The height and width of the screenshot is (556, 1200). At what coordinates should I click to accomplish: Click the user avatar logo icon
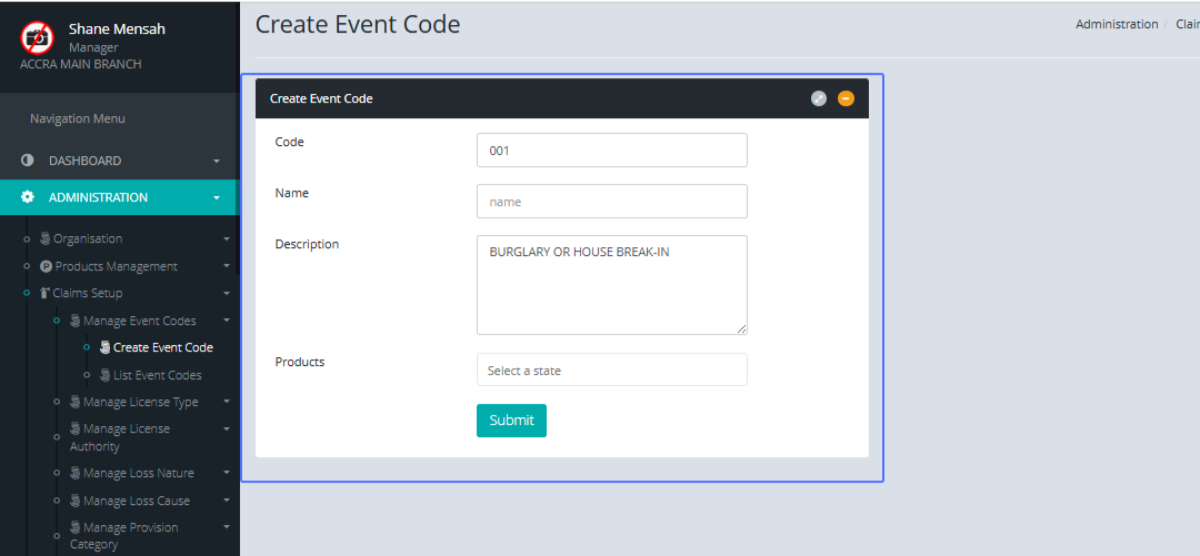click(x=37, y=38)
